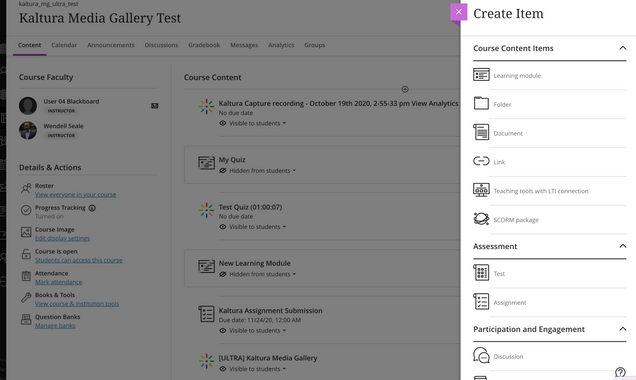Toggle eye icon for Test Quiz
Viewport: 636px width, 380px height.
pyautogui.click(x=223, y=227)
